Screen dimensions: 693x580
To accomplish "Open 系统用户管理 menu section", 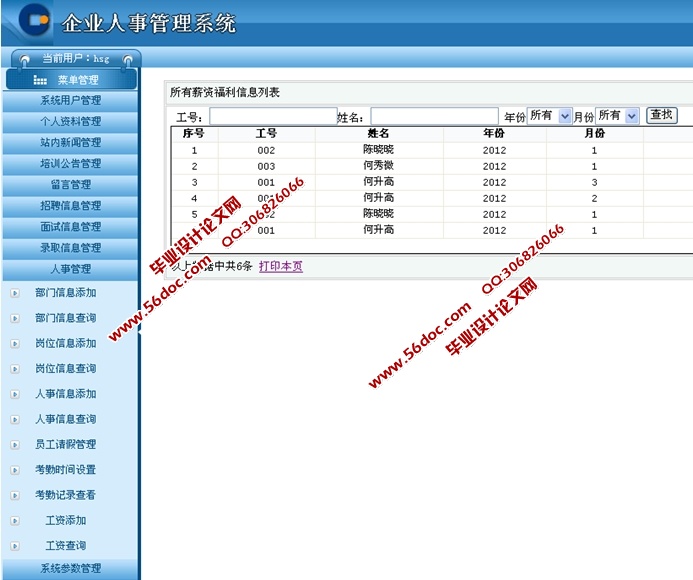I will [70, 100].
